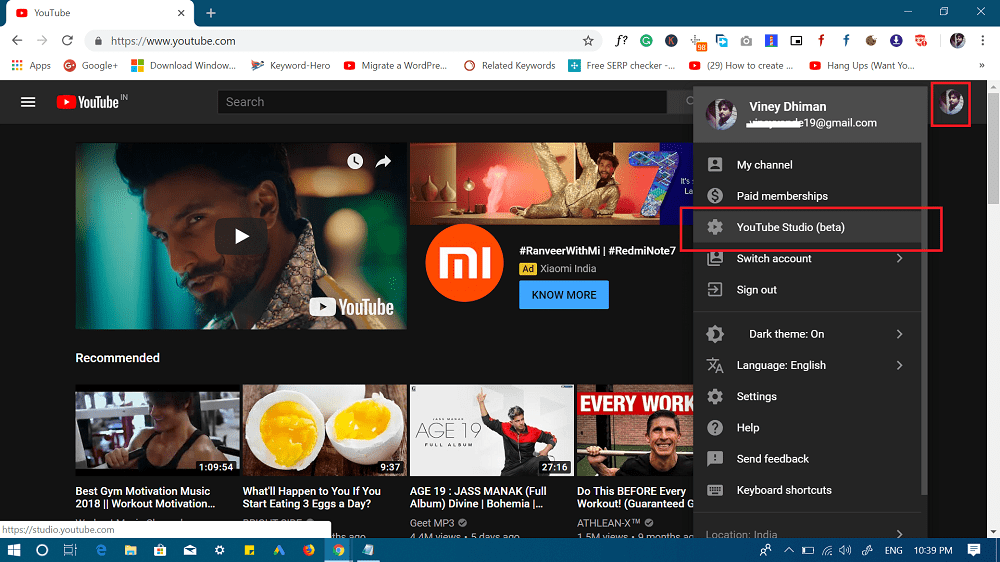Click the YouTube Studio gear icon

pos(715,227)
